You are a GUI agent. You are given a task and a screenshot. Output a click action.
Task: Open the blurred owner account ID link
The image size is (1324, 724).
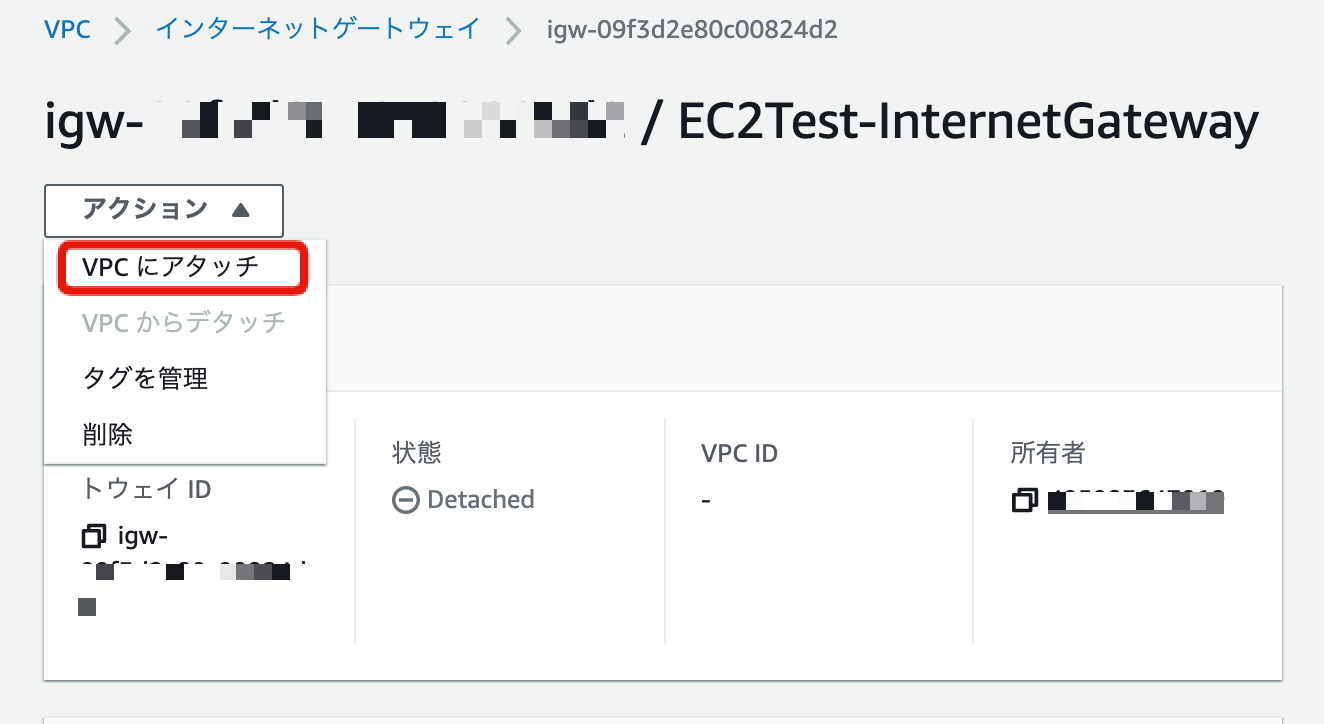pos(1136,500)
